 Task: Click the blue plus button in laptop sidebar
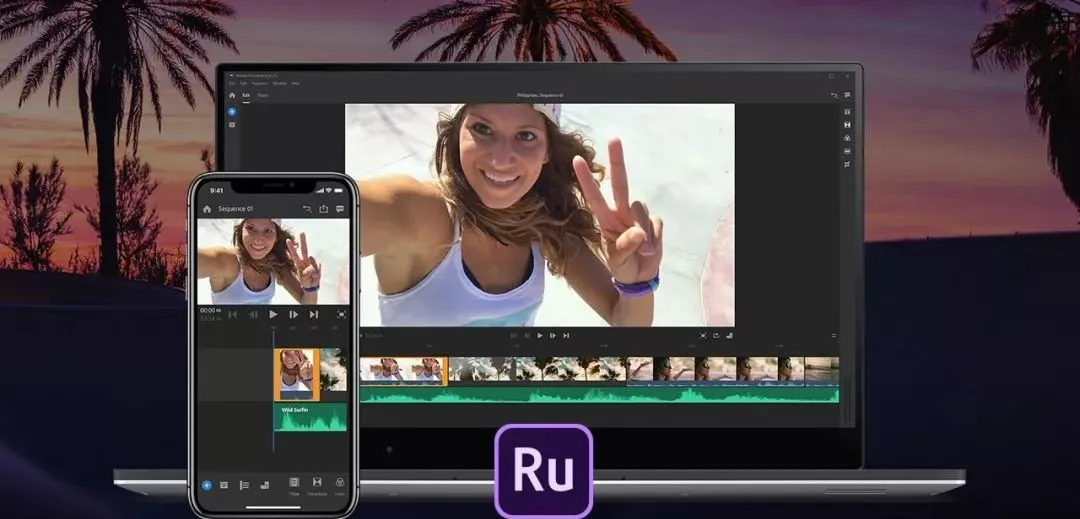pos(232,112)
